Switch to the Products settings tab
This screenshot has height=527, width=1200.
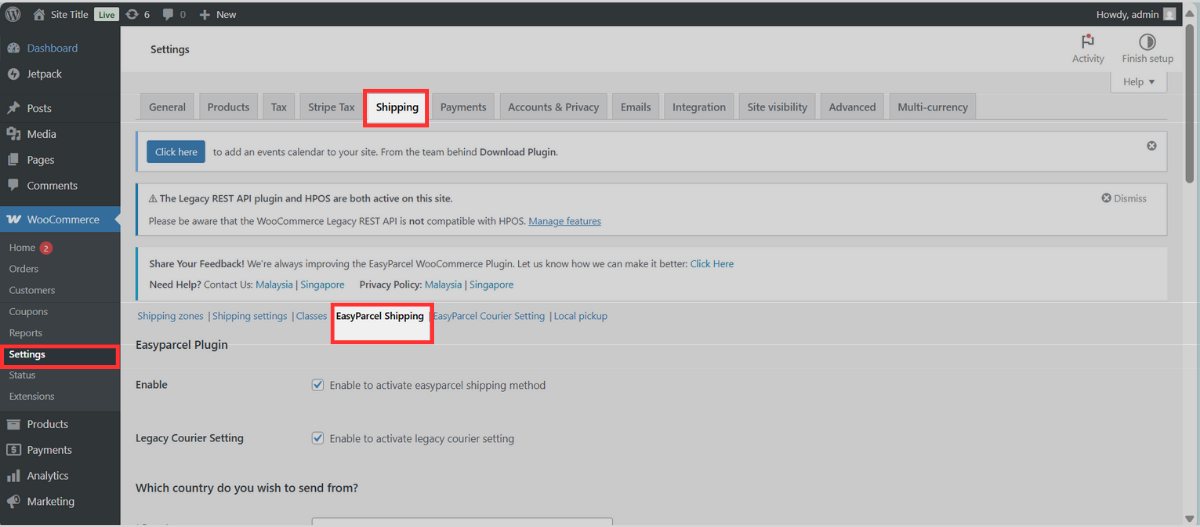228,107
